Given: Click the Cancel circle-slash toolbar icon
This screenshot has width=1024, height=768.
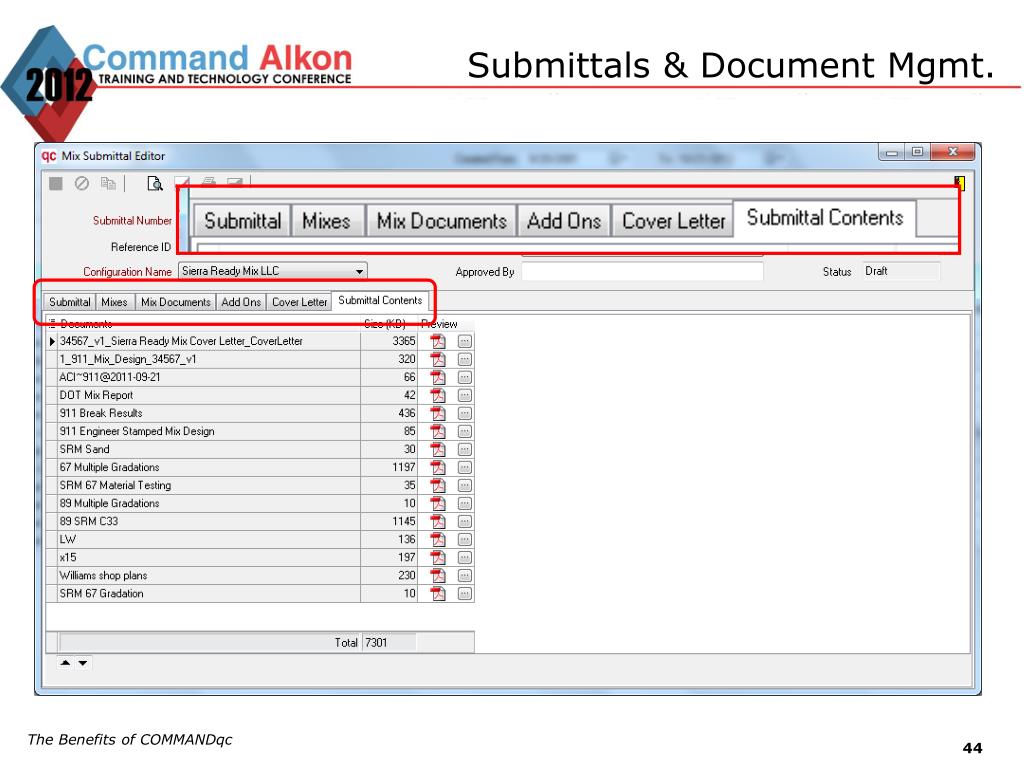Looking at the screenshot, I should 82,184.
